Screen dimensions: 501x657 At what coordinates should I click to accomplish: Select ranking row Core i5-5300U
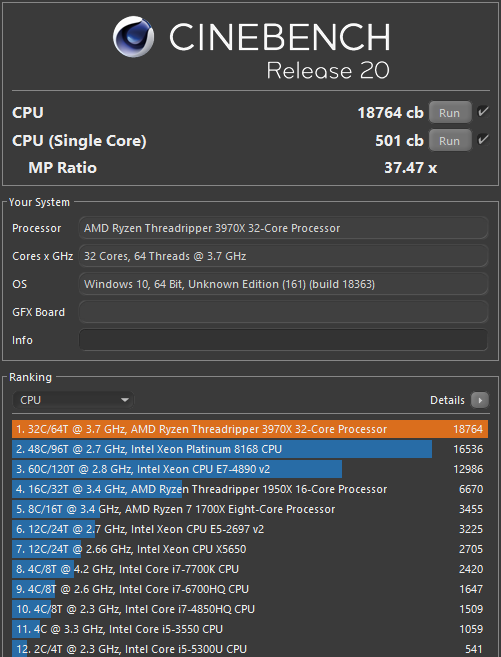coord(250,649)
